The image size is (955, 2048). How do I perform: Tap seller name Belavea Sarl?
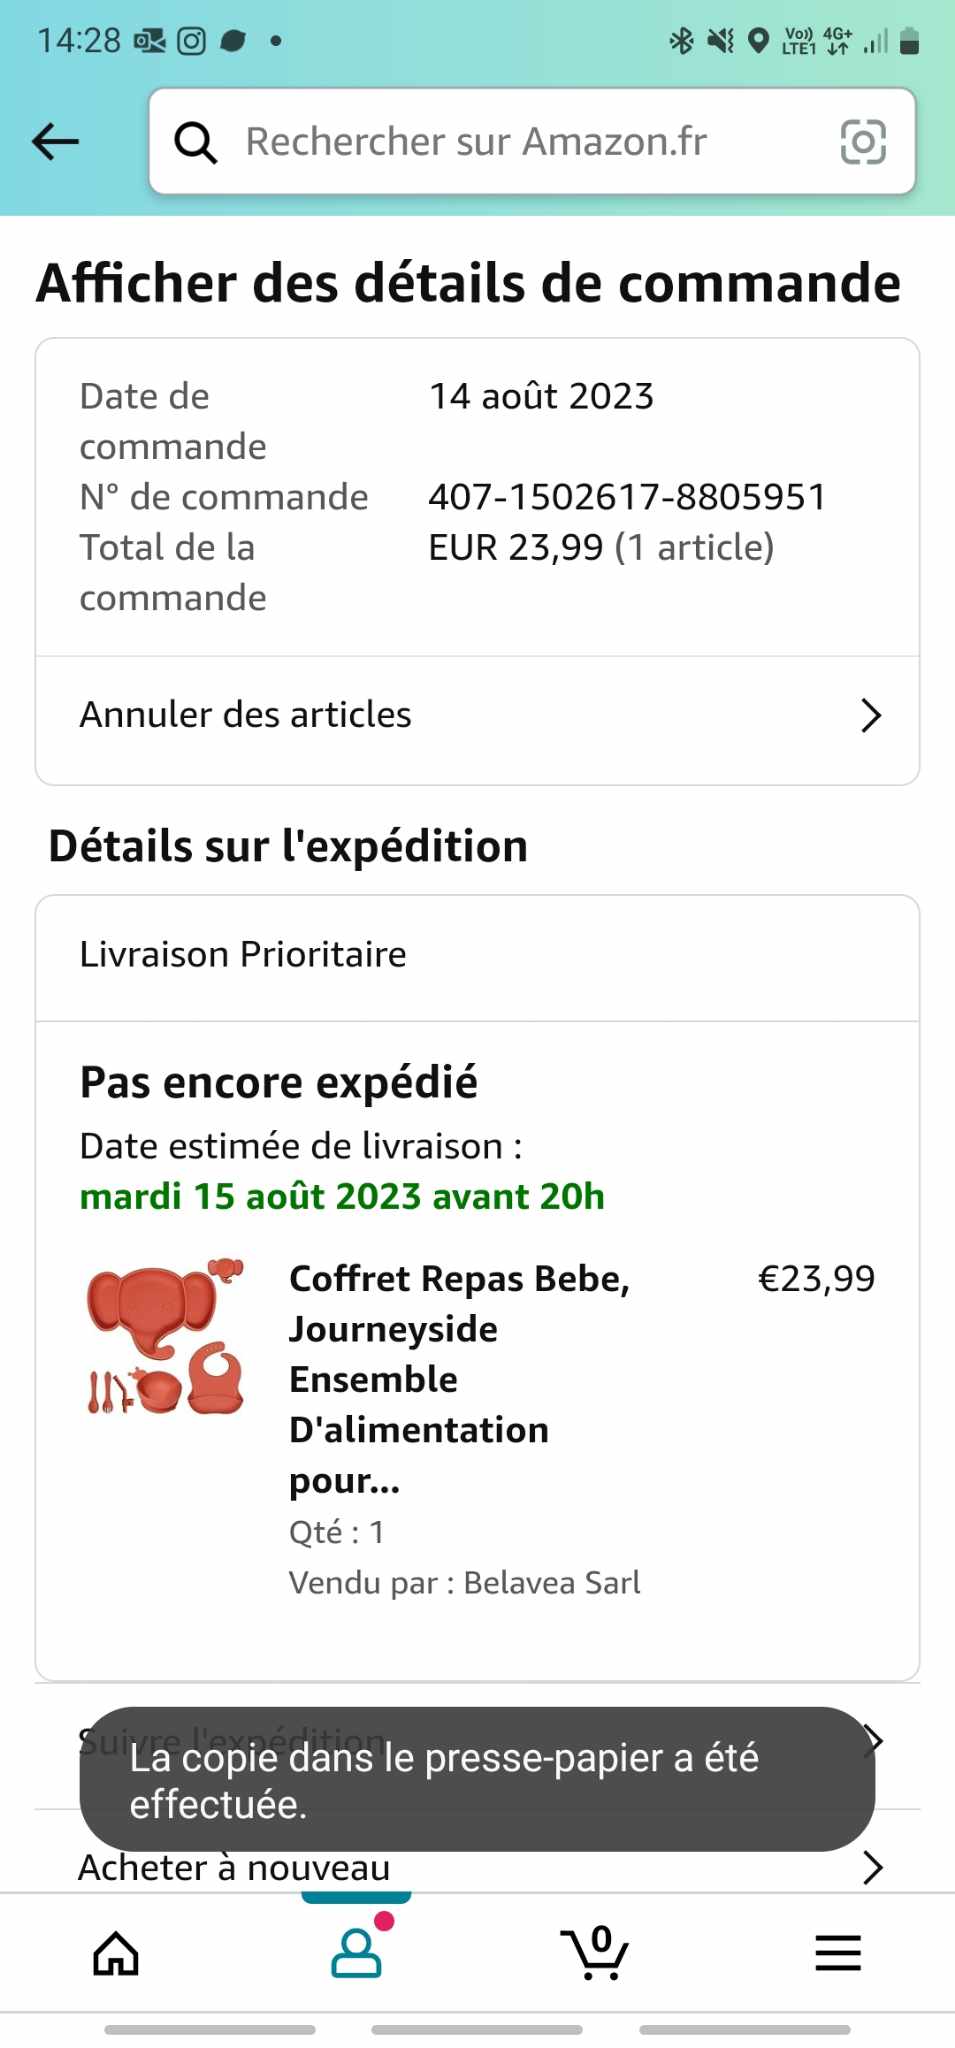(x=552, y=1583)
